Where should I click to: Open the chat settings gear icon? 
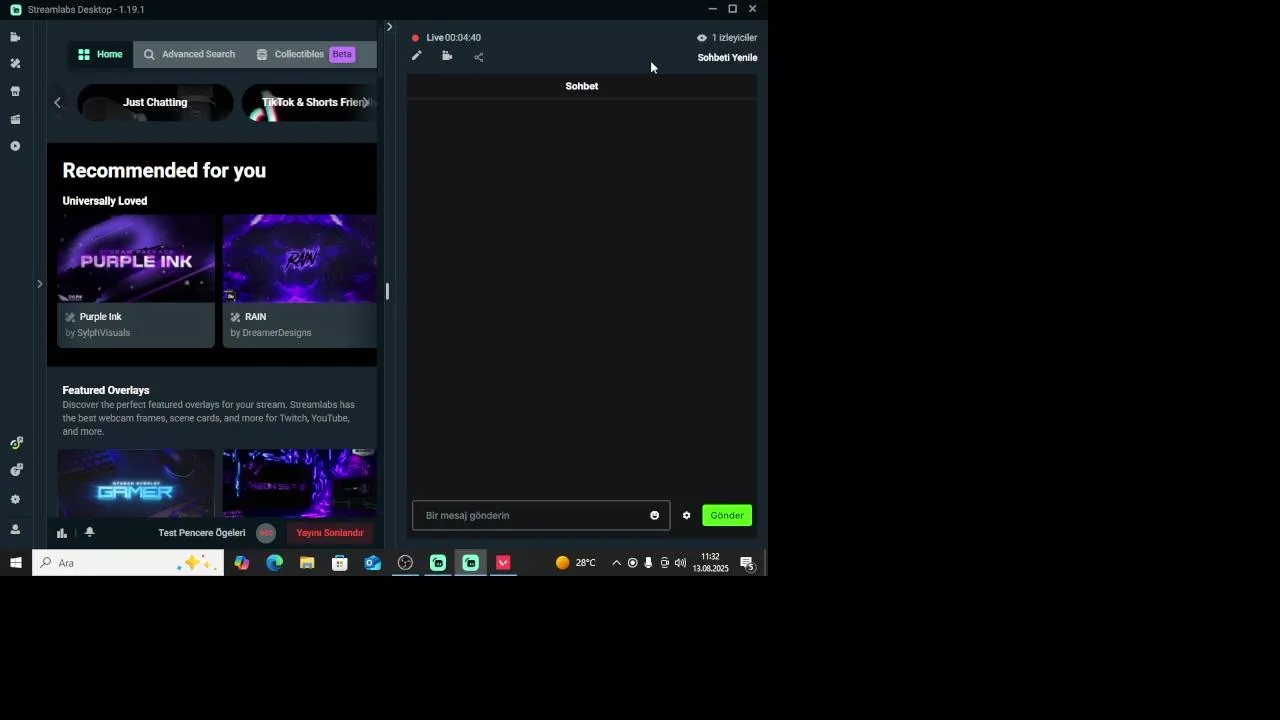[687, 516]
